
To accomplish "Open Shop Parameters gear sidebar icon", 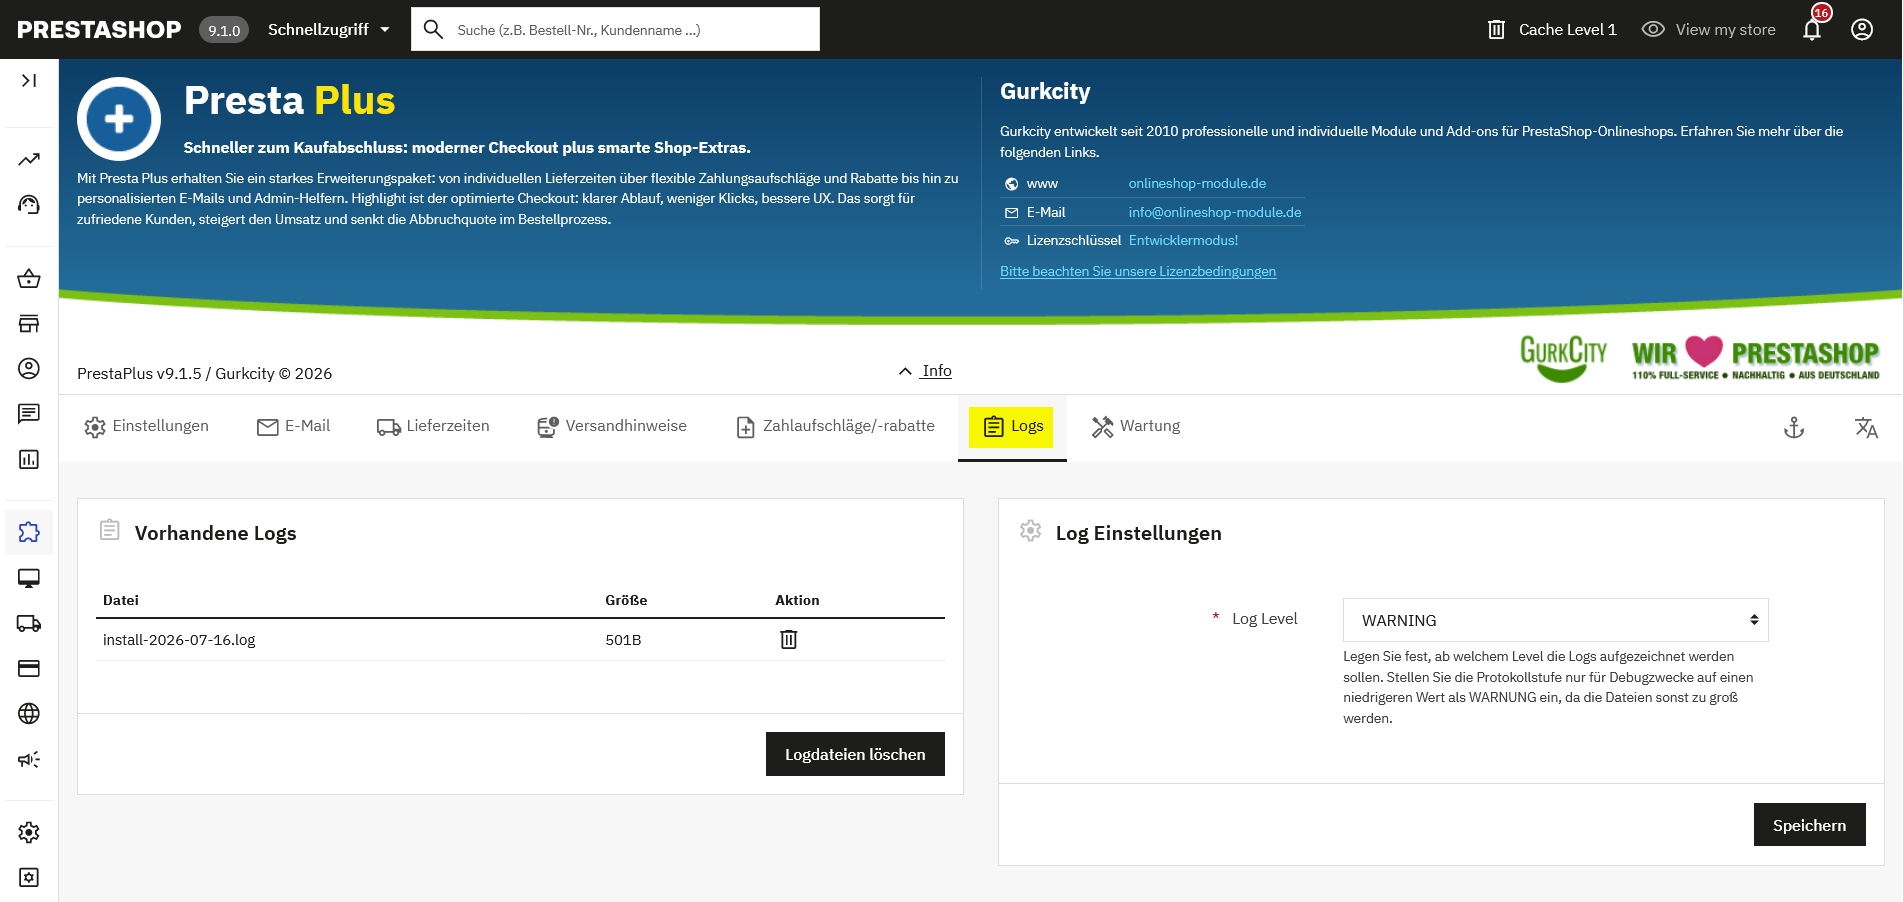I will 29,832.
